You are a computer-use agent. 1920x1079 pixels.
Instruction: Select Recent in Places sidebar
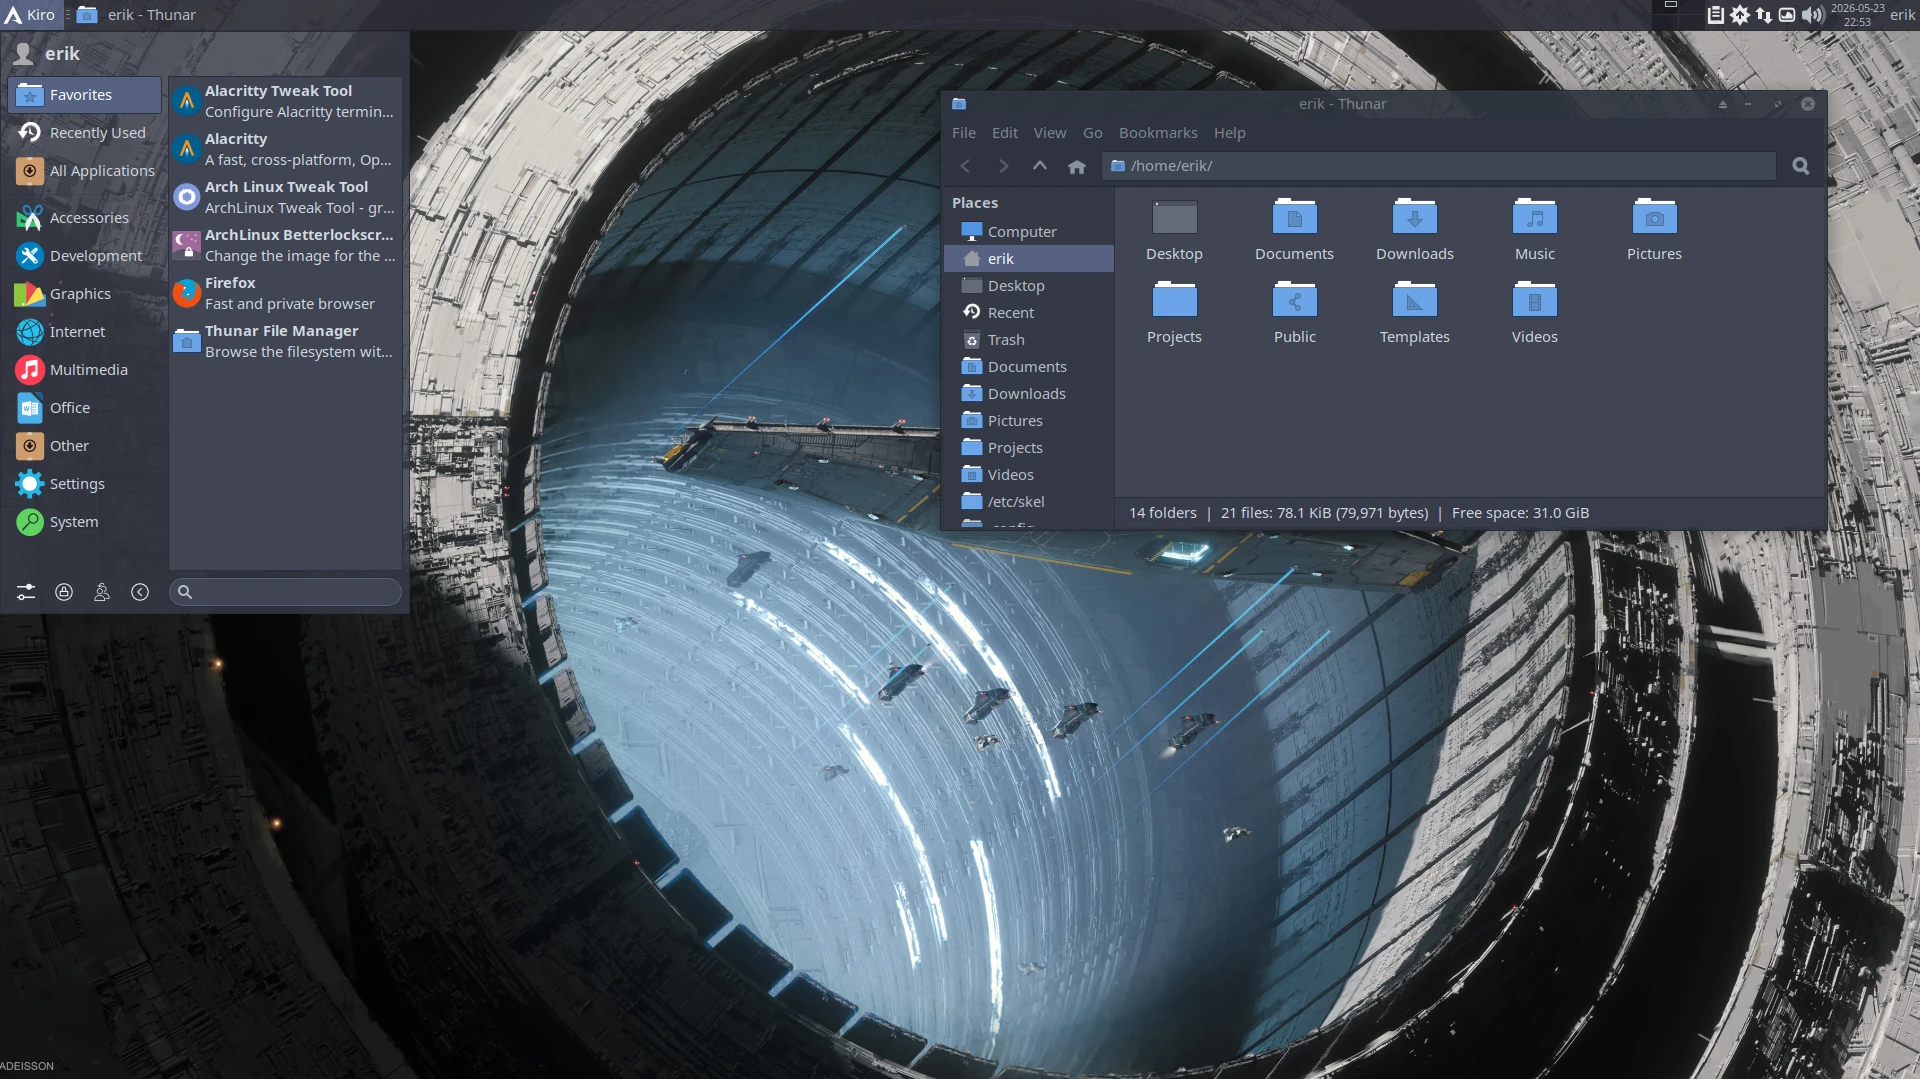(x=1029, y=313)
